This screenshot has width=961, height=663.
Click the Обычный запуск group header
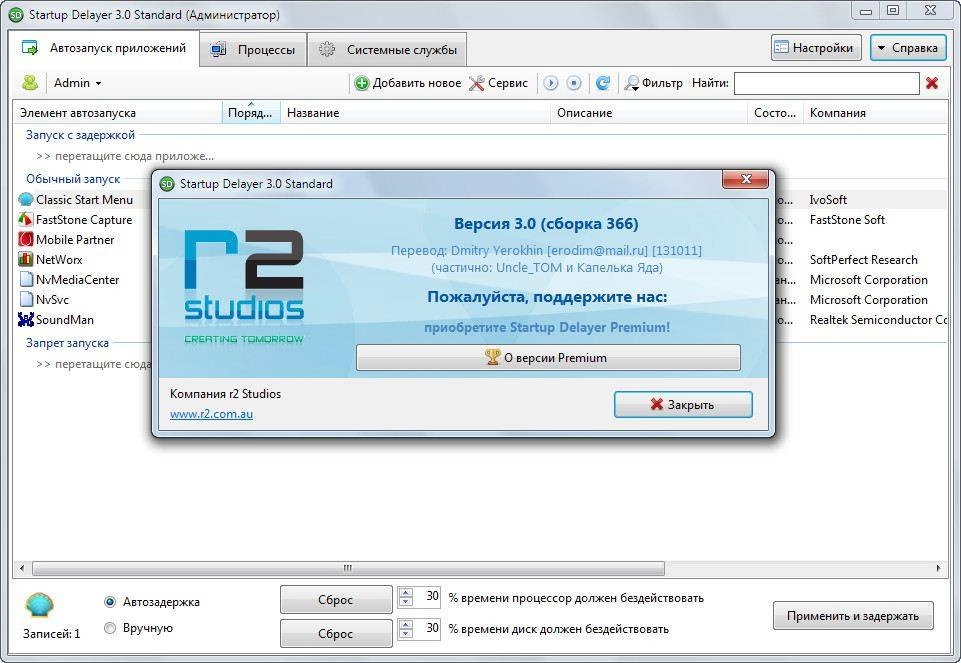(73, 179)
